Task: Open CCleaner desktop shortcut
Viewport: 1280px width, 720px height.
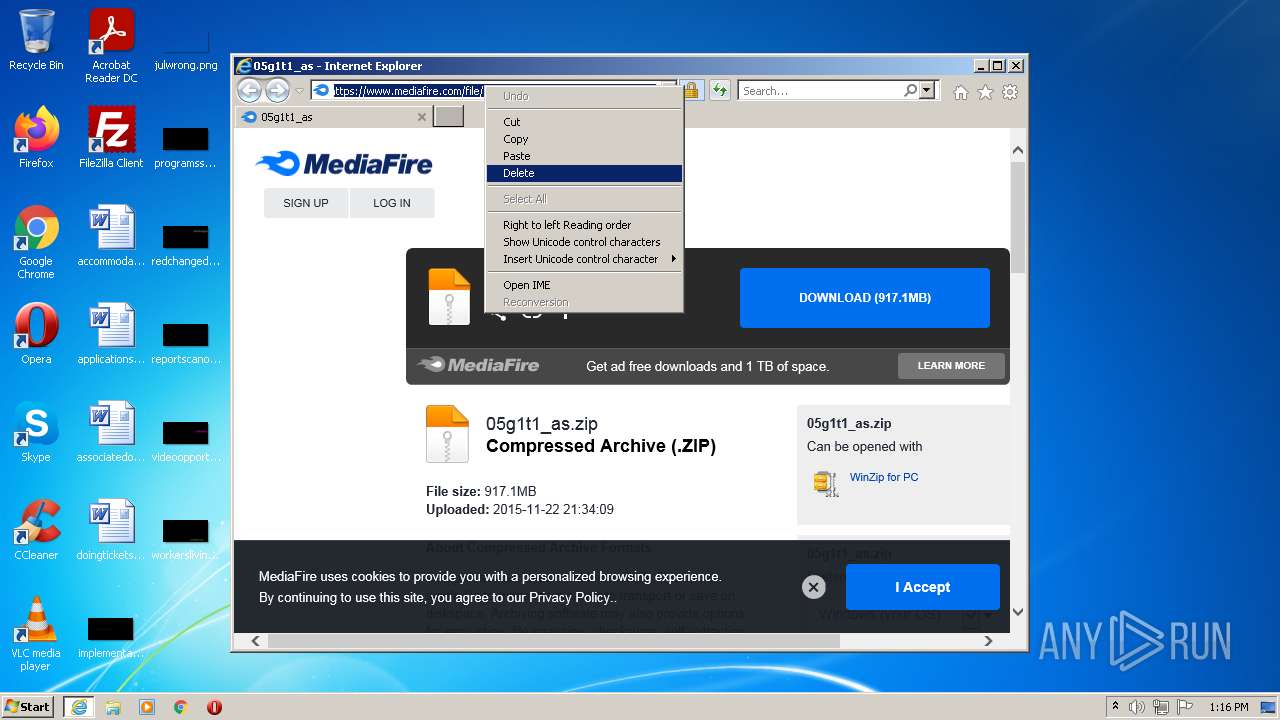Action: pyautogui.click(x=36, y=530)
